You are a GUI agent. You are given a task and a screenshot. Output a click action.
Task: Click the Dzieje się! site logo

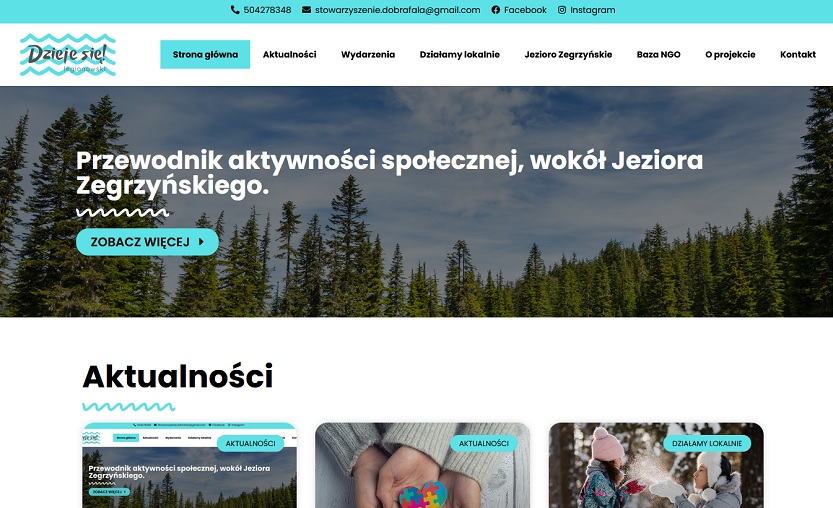[67, 55]
